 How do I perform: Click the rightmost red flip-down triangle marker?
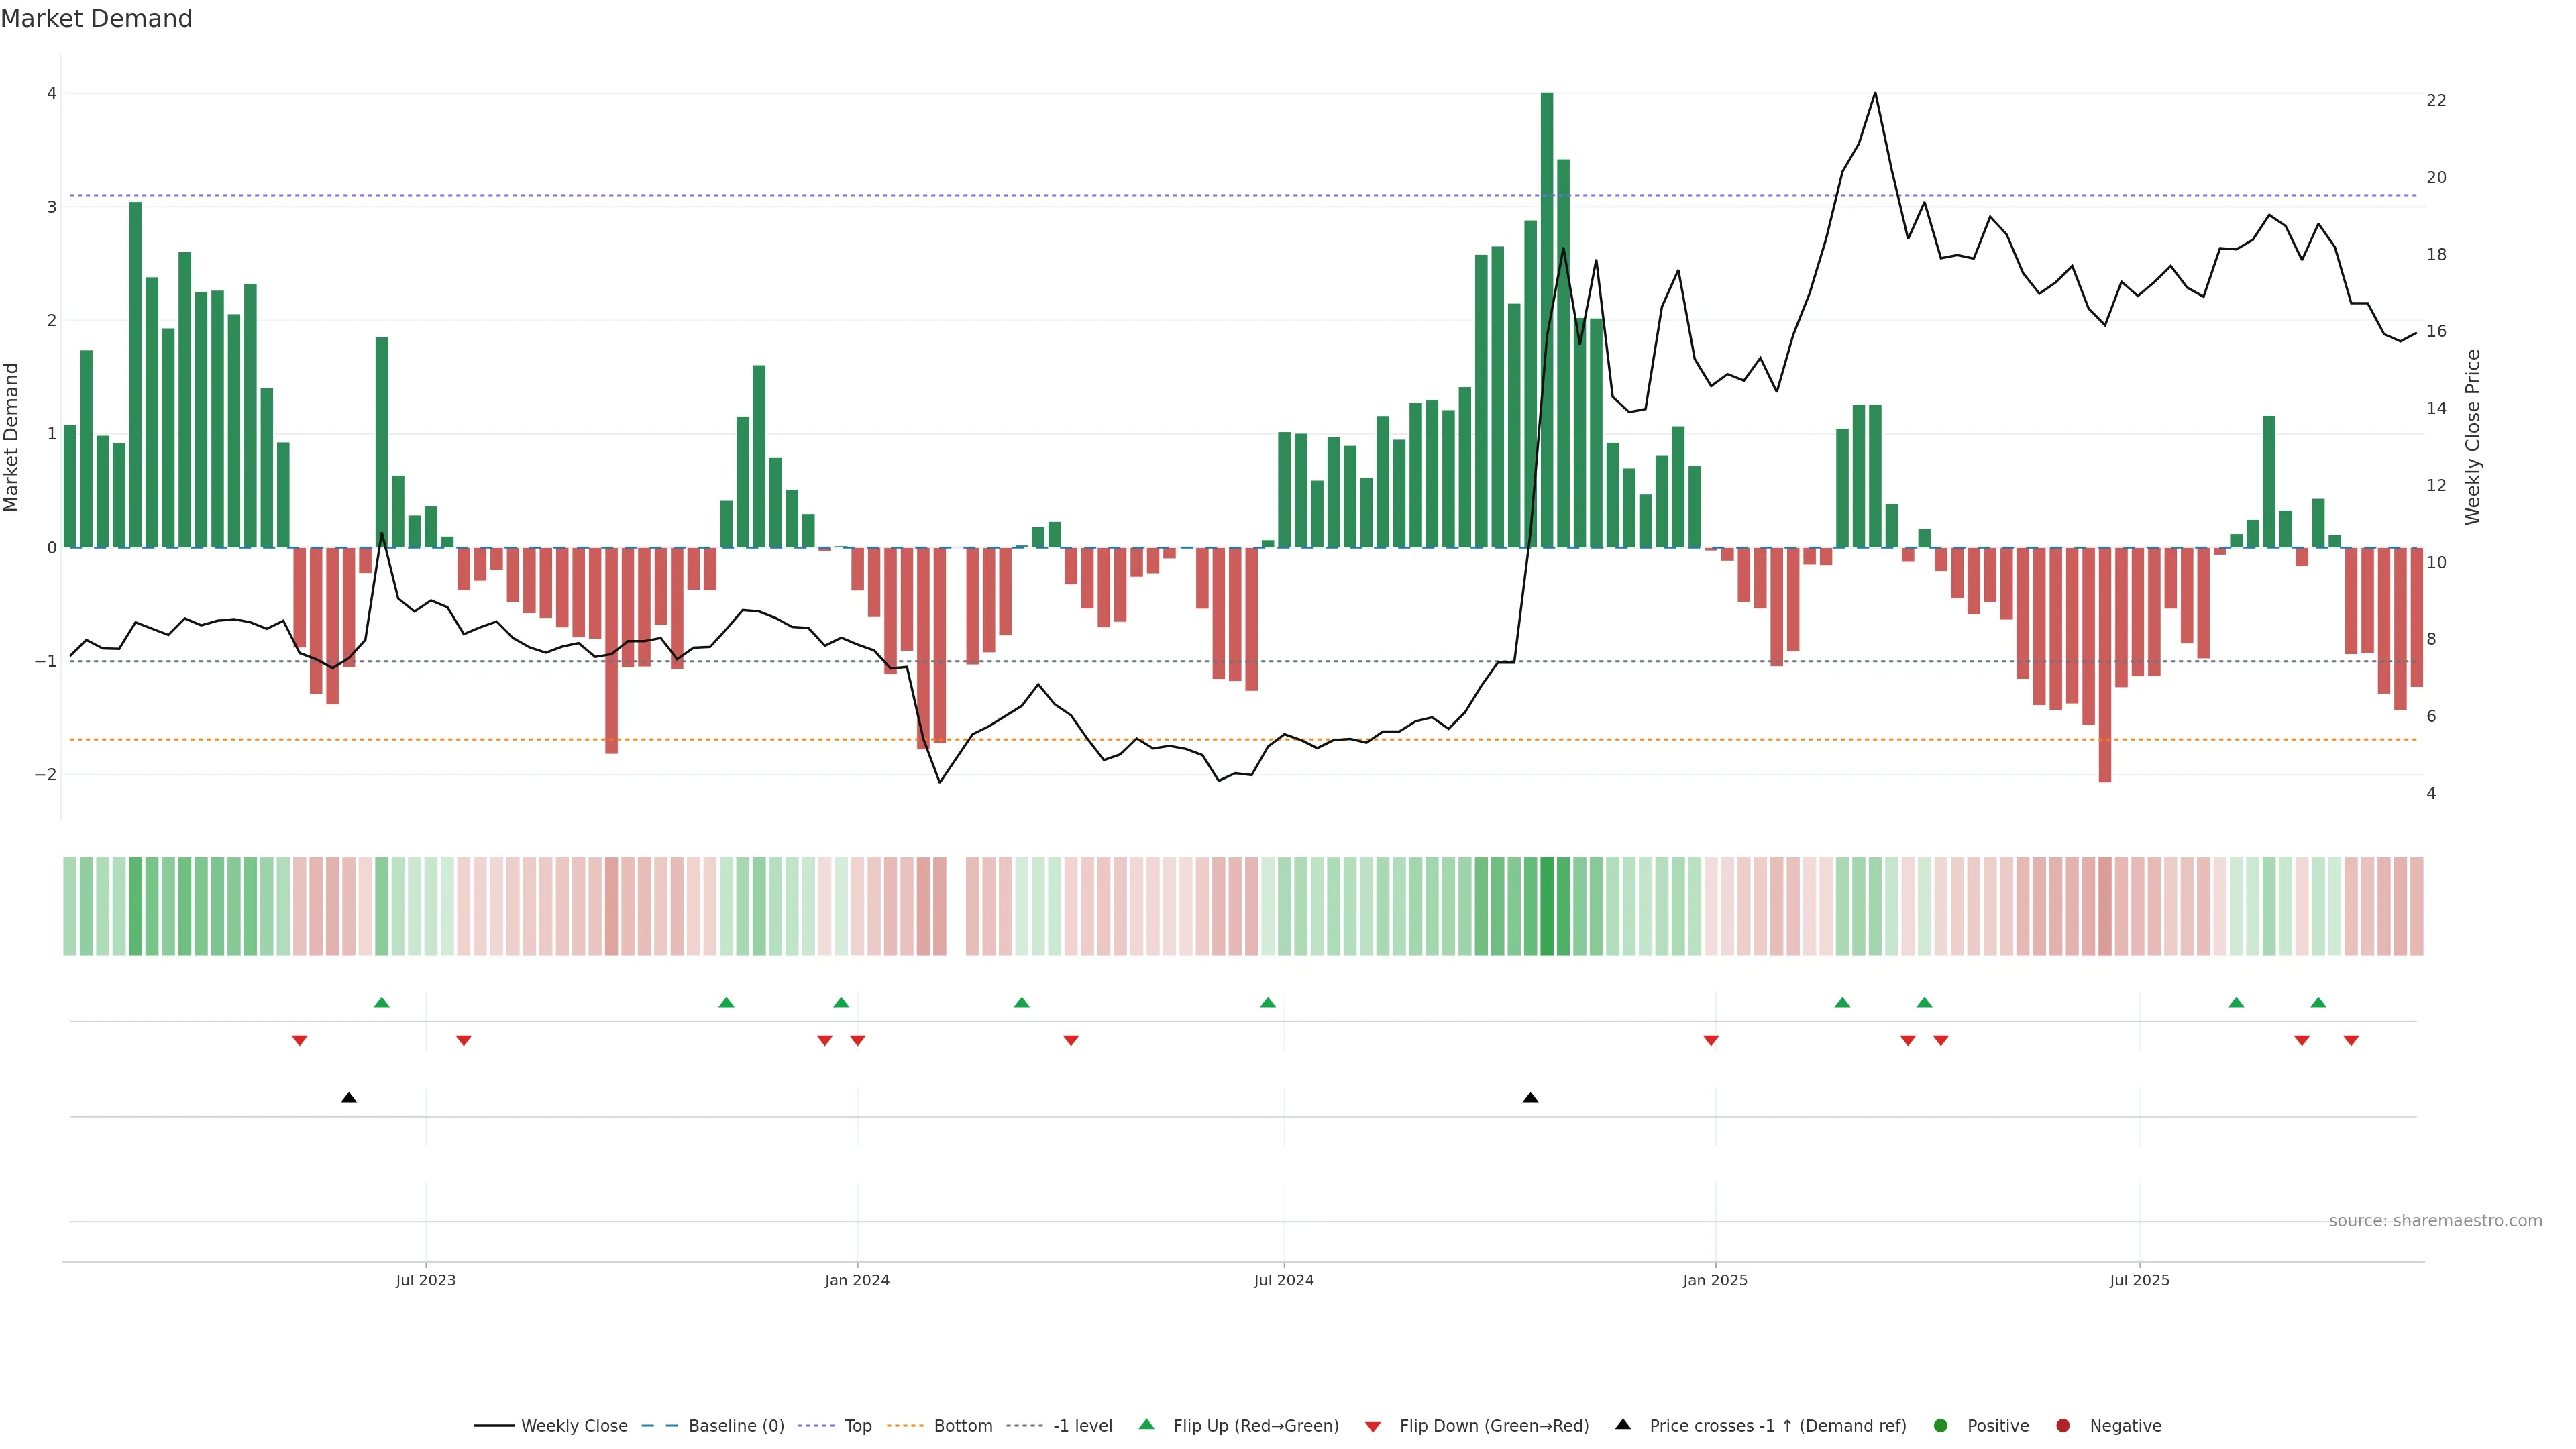(2351, 1041)
